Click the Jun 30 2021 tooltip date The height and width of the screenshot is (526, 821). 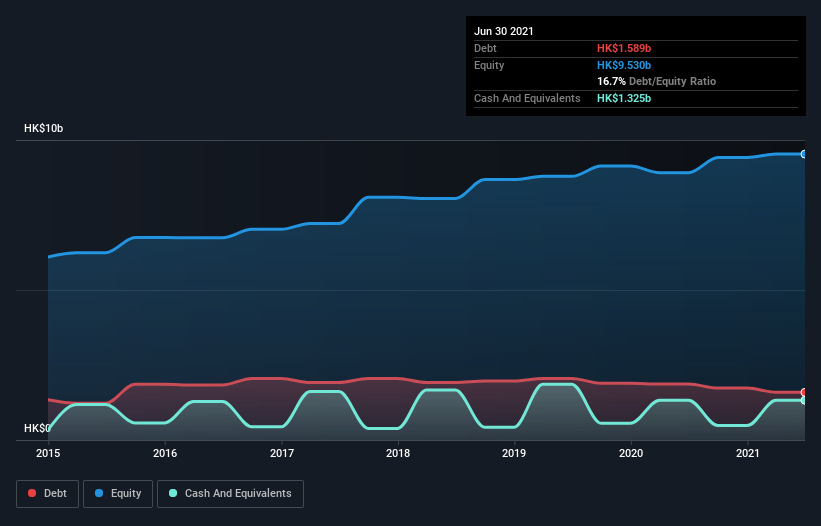coord(504,31)
